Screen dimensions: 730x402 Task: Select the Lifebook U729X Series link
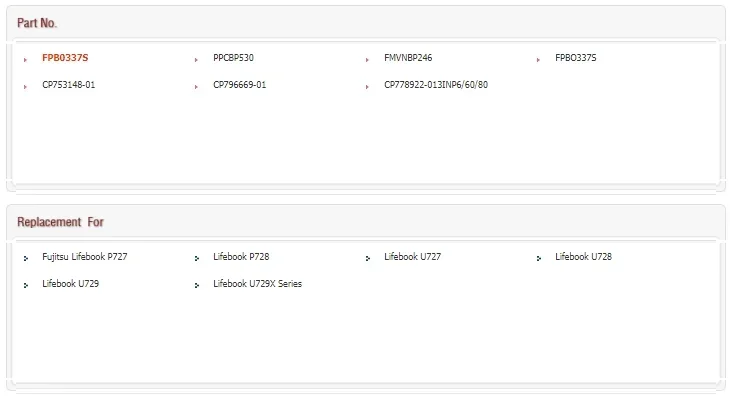coord(257,284)
